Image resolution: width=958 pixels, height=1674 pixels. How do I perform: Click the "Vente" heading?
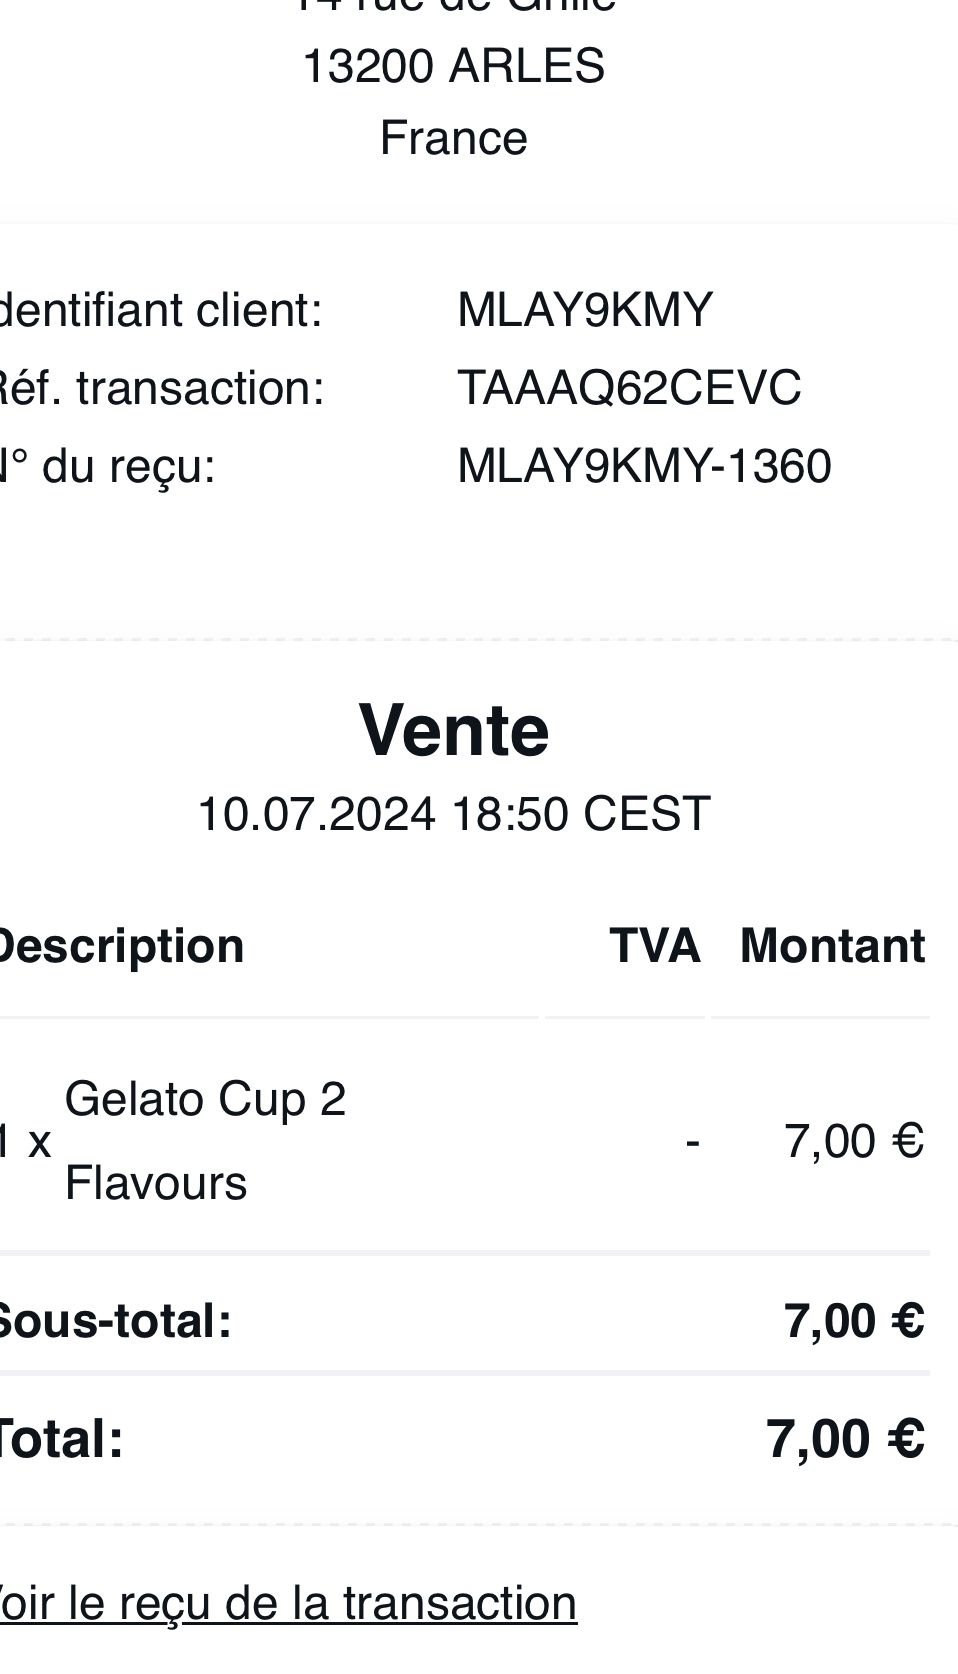[453, 731]
